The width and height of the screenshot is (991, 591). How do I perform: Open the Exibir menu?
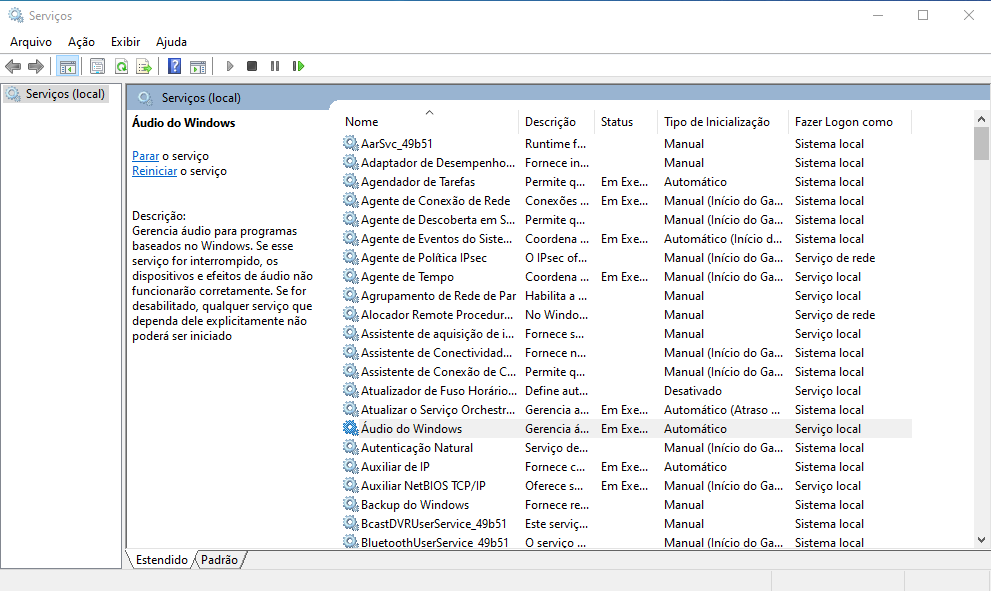pyautogui.click(x=126, y=42)
